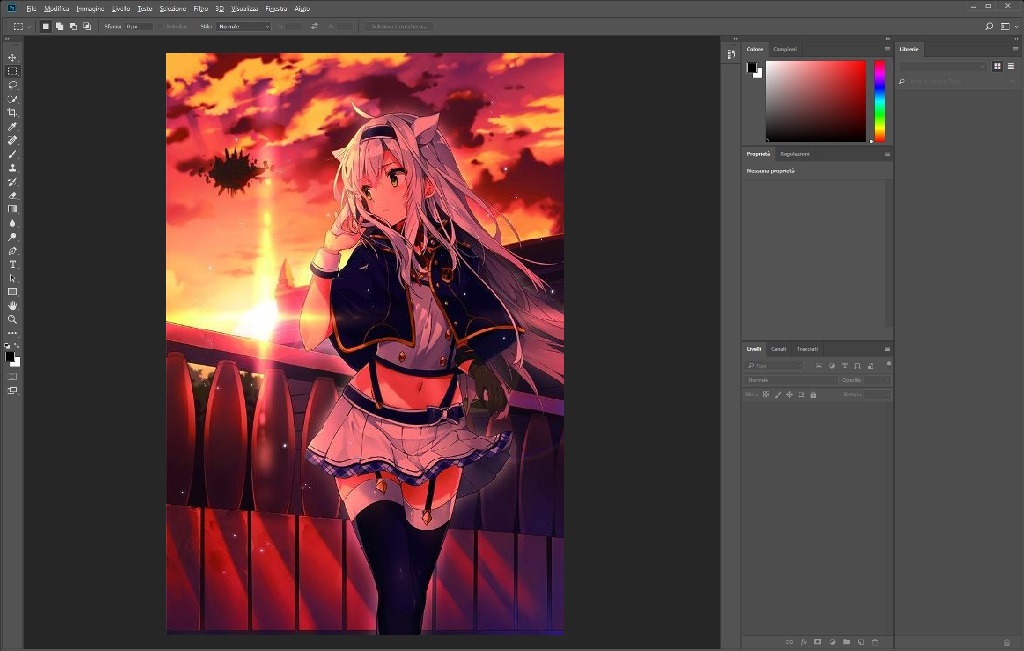This screenshot has height=651, width=1024.
Task: Choose Add to selection mode
Action: click(59, 26)
